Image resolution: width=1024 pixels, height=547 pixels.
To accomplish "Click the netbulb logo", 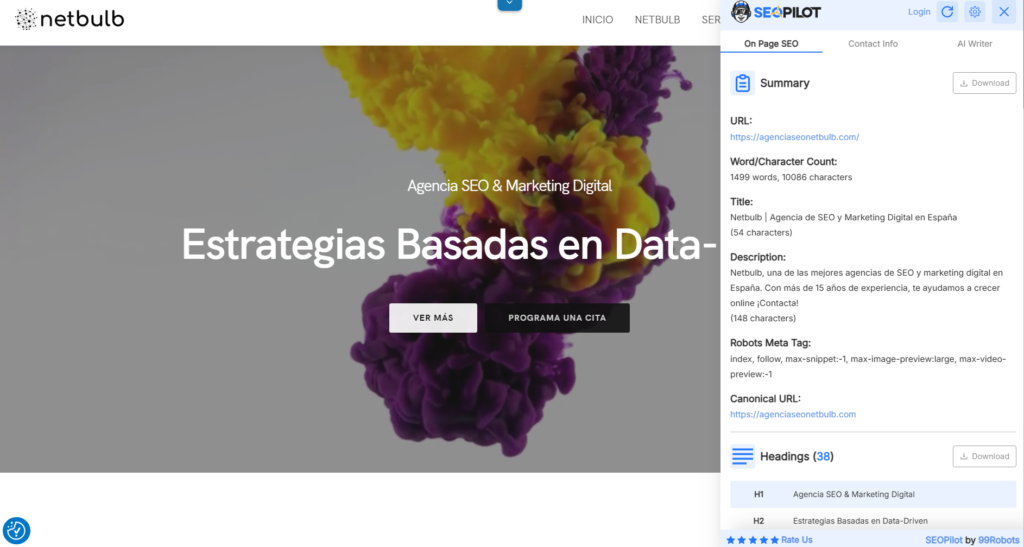I will pos(69,20).
